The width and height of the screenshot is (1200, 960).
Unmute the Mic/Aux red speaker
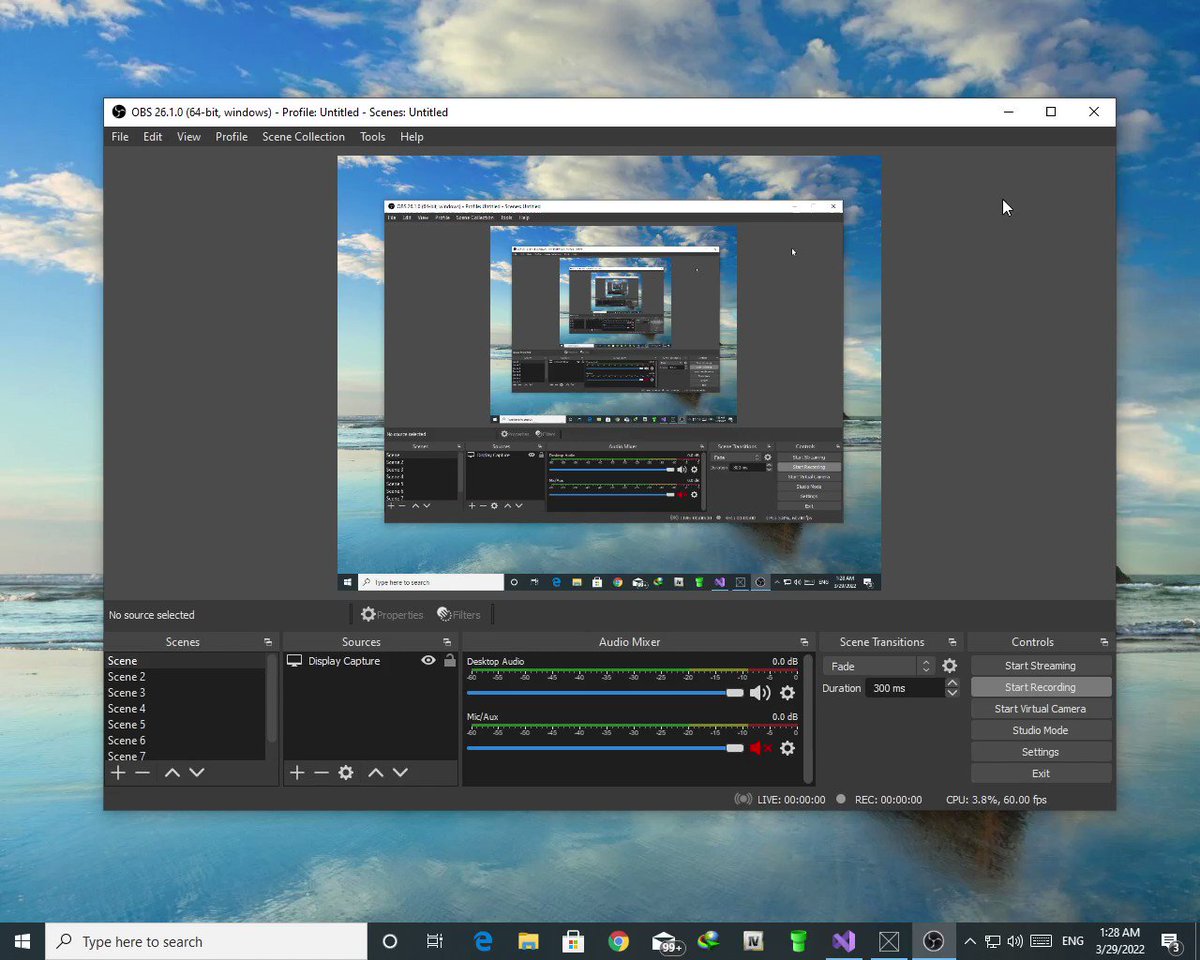coord(760,748)
